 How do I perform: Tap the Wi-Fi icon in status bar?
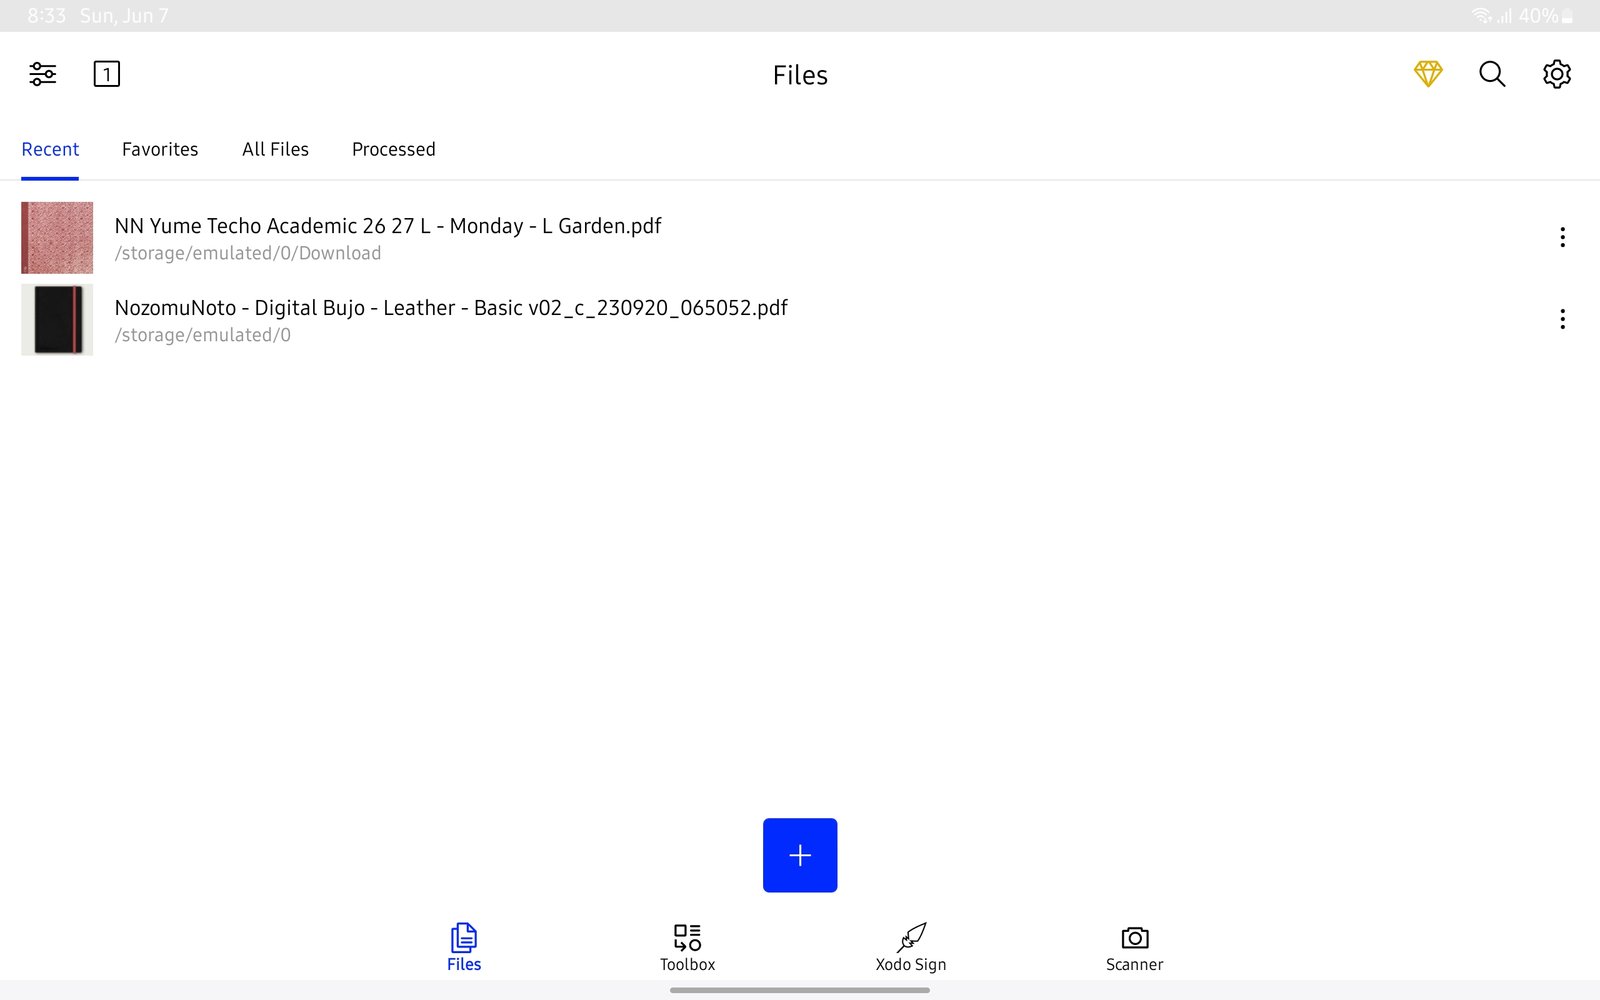[1481, 16]
